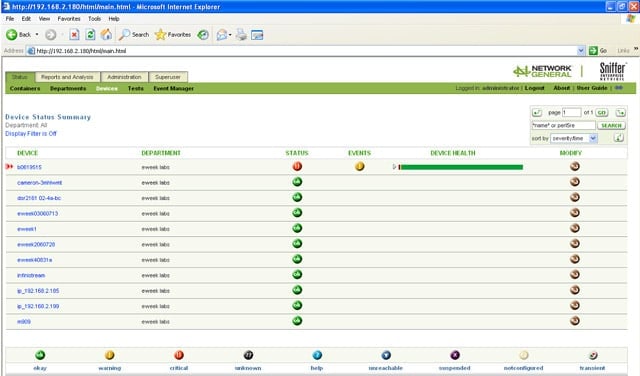
Task: Click the modify icon for b0619515 row
Action: [x=575, y=166]
